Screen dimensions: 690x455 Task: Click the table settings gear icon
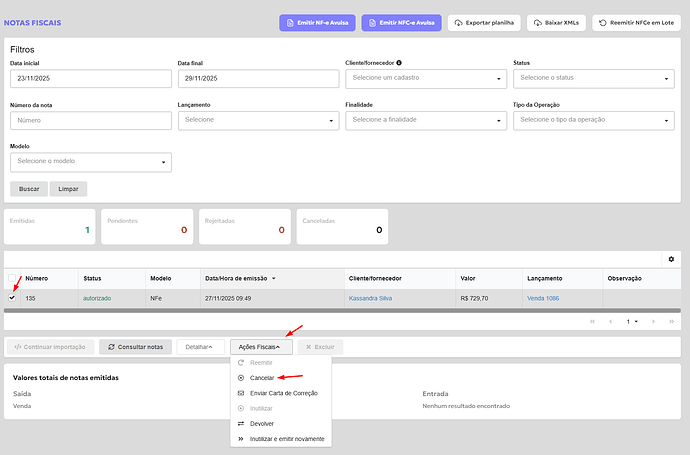(672, 260)
